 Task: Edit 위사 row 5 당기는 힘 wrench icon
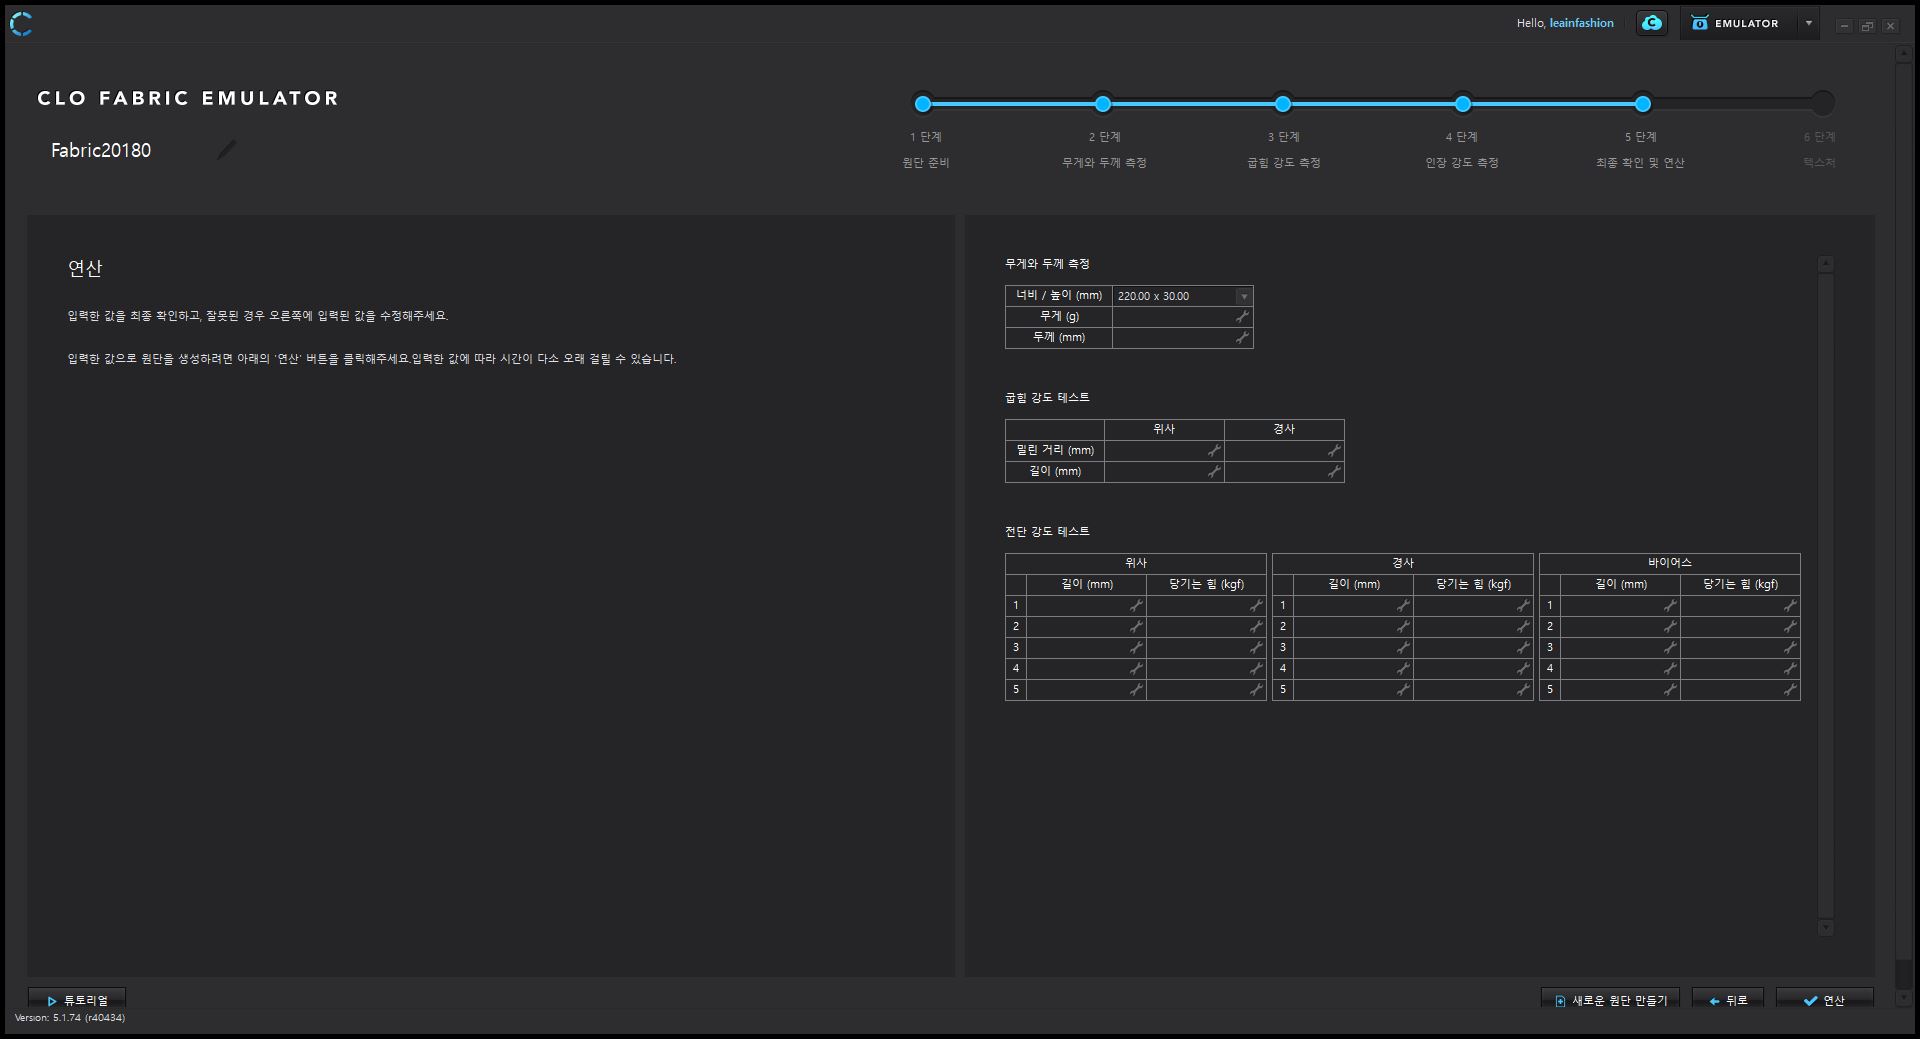tap(1256, 689)
